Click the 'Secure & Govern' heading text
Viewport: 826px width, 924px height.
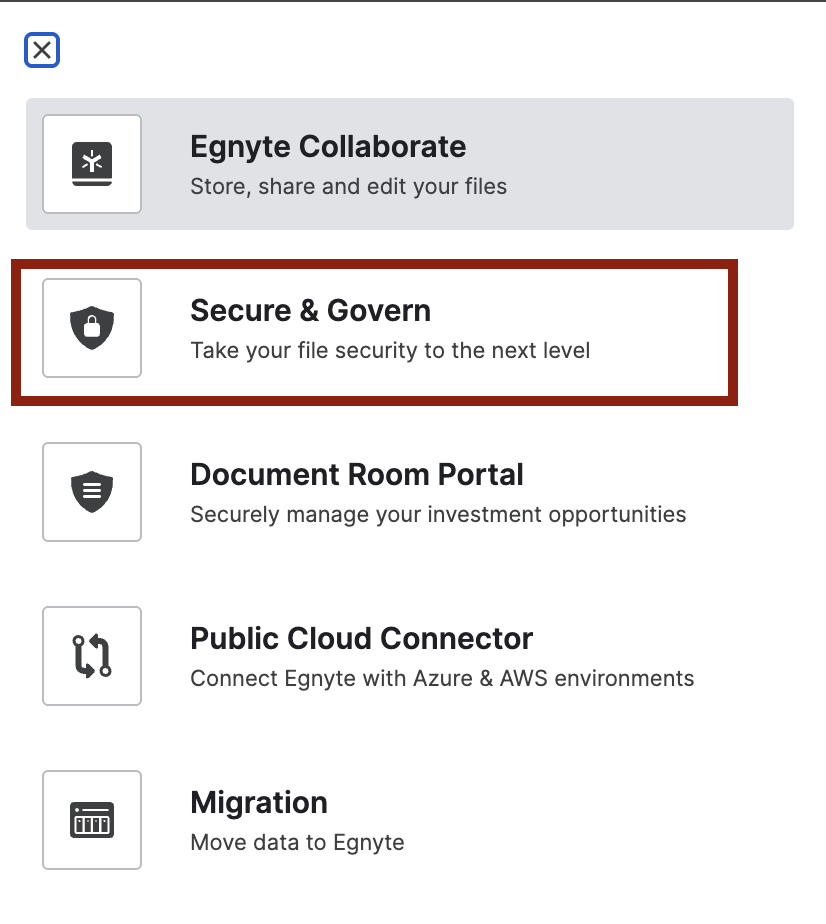click(x=310, y=311)
